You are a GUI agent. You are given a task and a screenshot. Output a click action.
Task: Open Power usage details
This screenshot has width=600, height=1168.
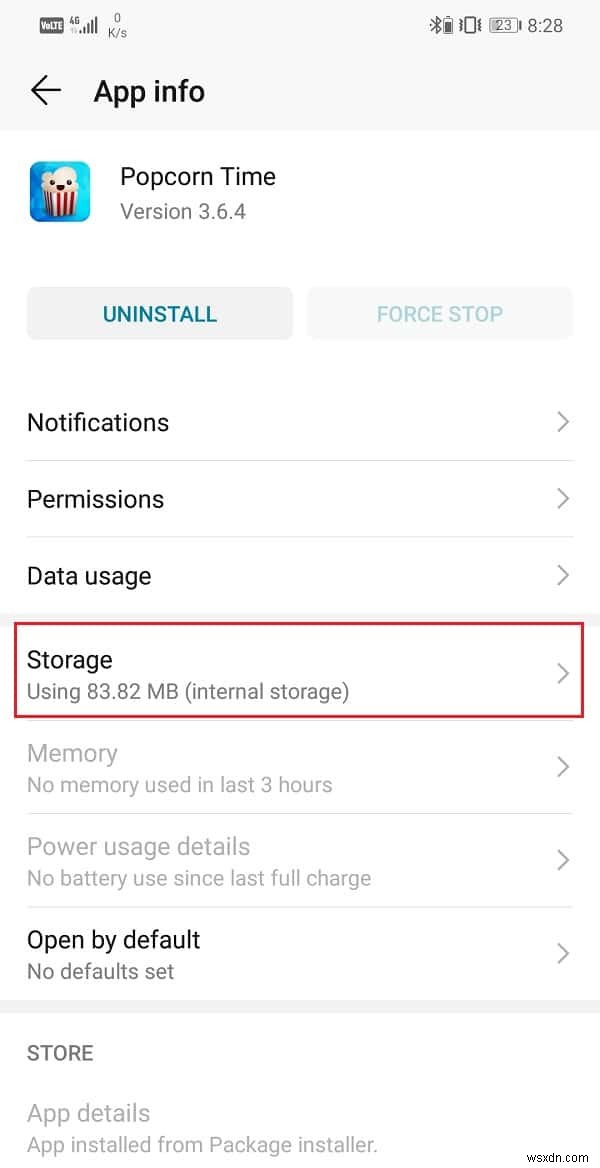point(300,861)
